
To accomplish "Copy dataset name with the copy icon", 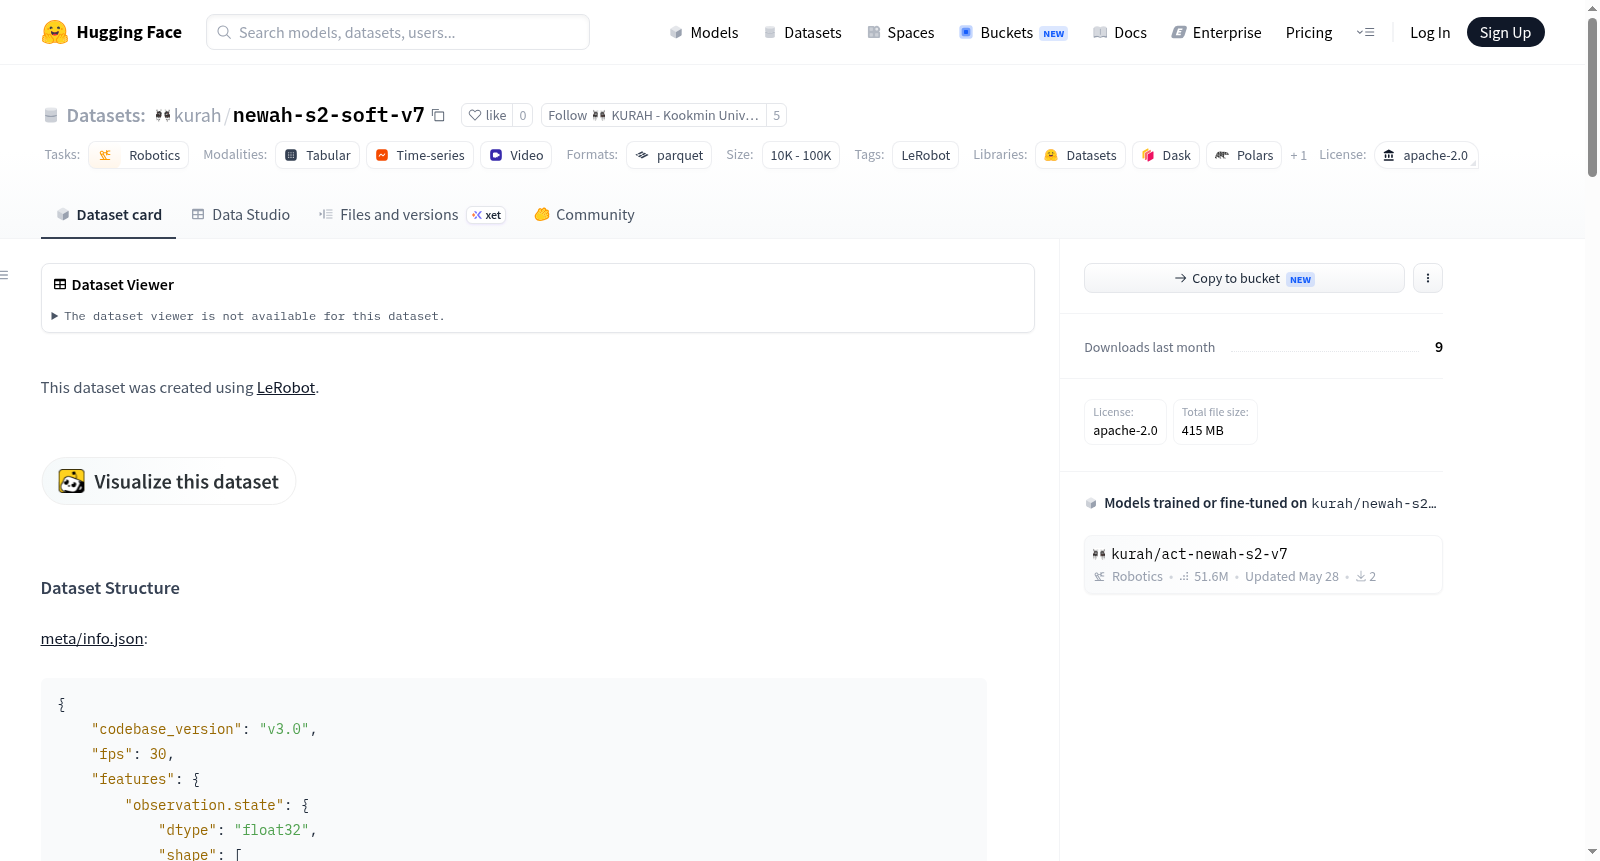I will (438, 115).
